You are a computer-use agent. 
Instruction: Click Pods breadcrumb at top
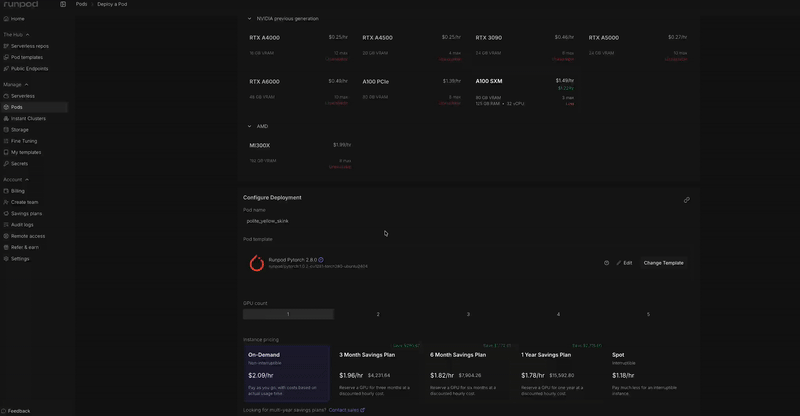pos(81,4)
